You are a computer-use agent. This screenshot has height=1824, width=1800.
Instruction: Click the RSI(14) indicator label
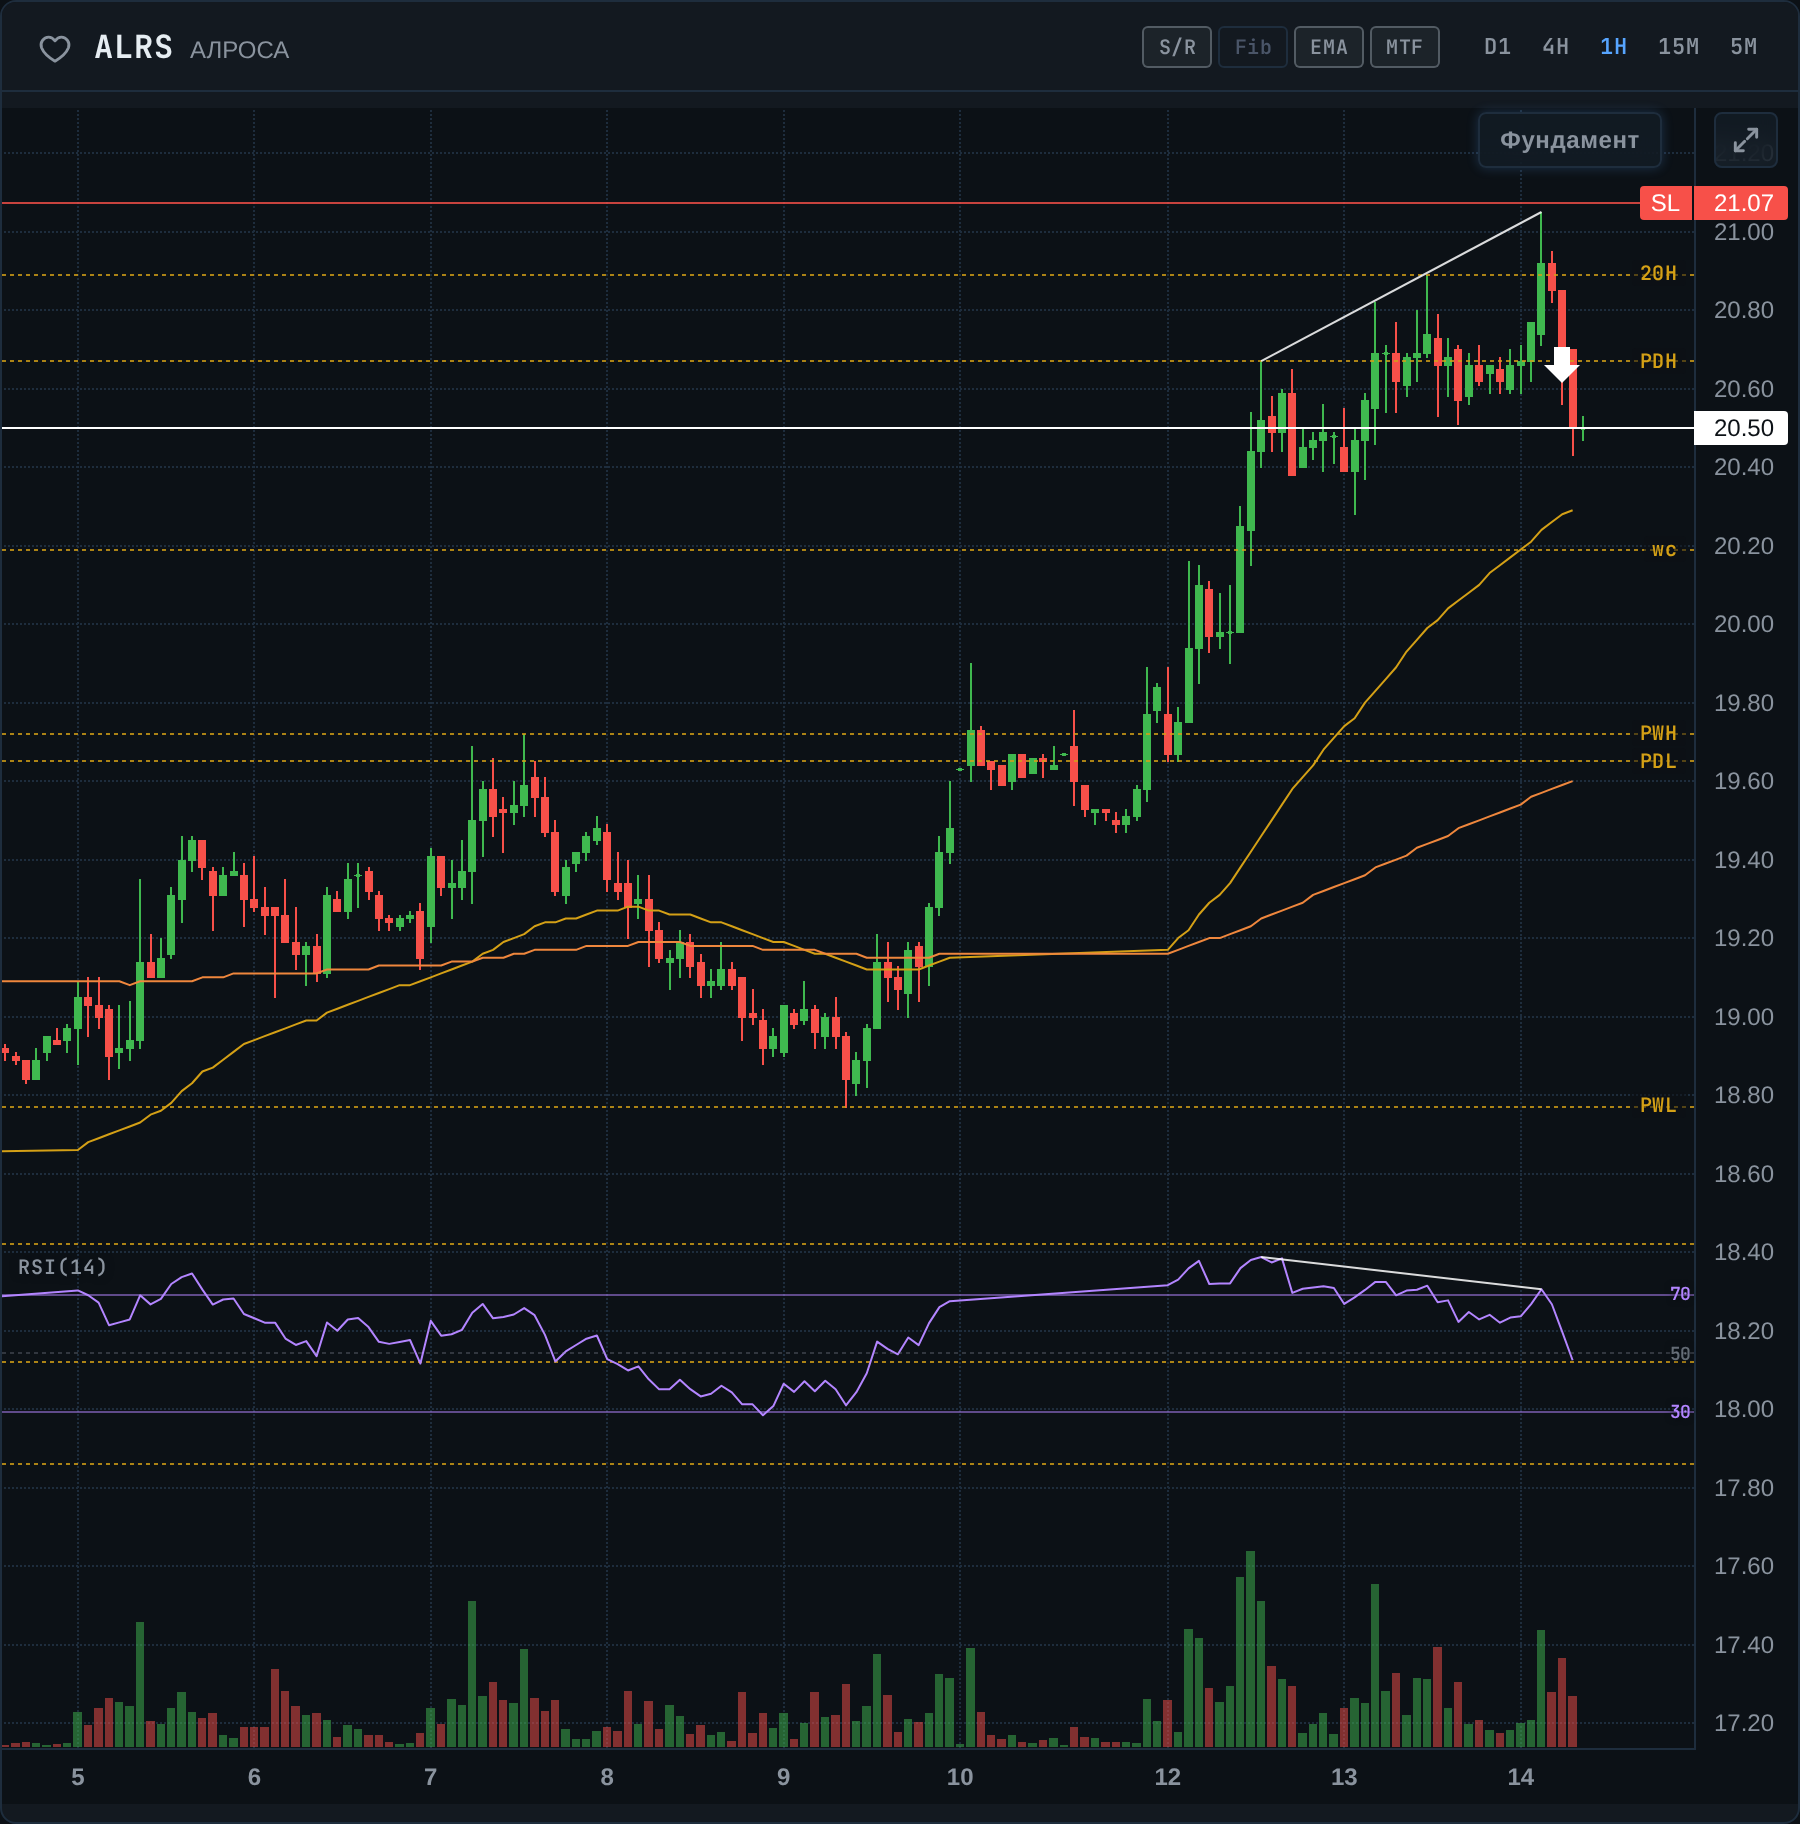click(x=62, y=1267)
